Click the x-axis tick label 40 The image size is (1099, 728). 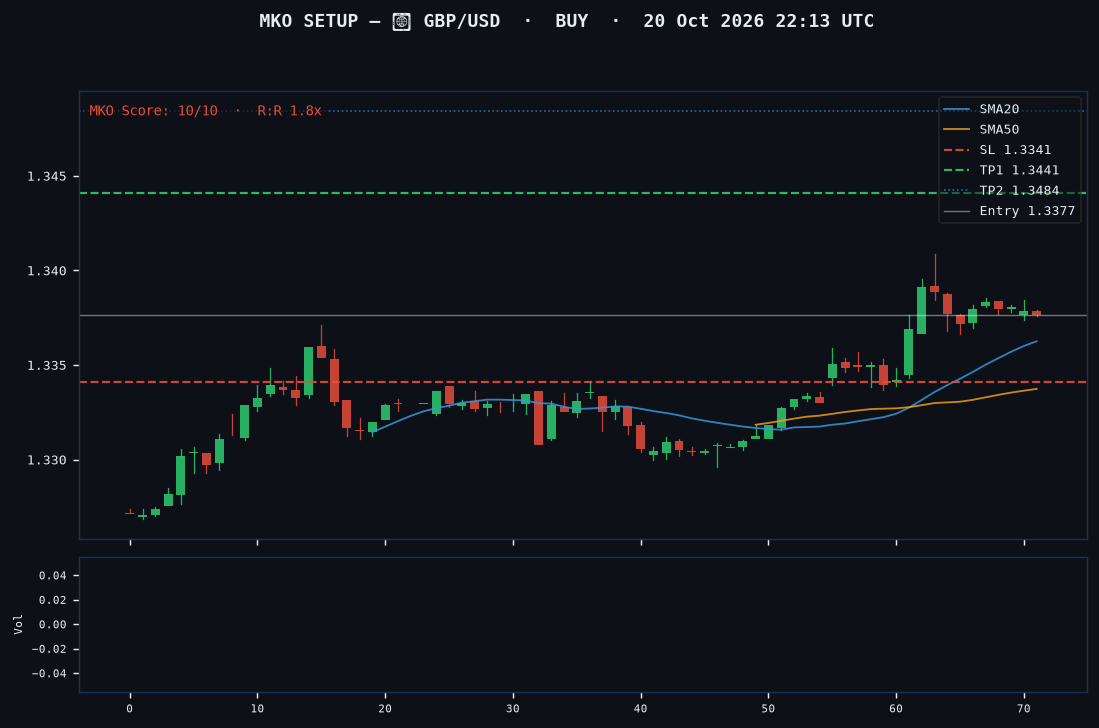coord(641,708)
